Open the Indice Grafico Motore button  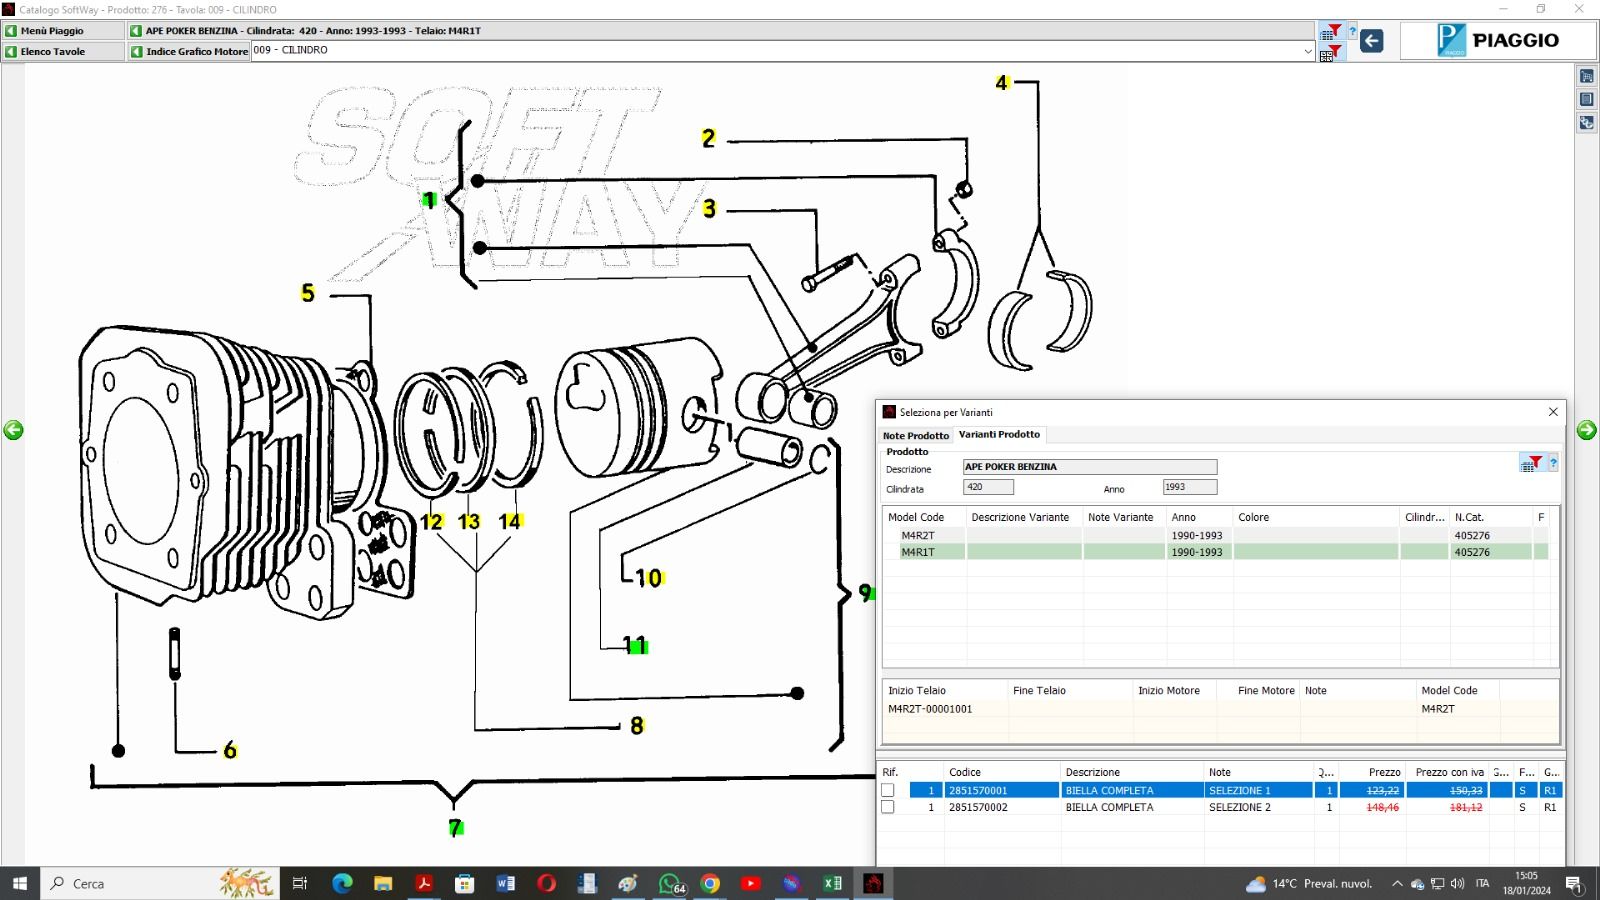(x=188, y=51)
